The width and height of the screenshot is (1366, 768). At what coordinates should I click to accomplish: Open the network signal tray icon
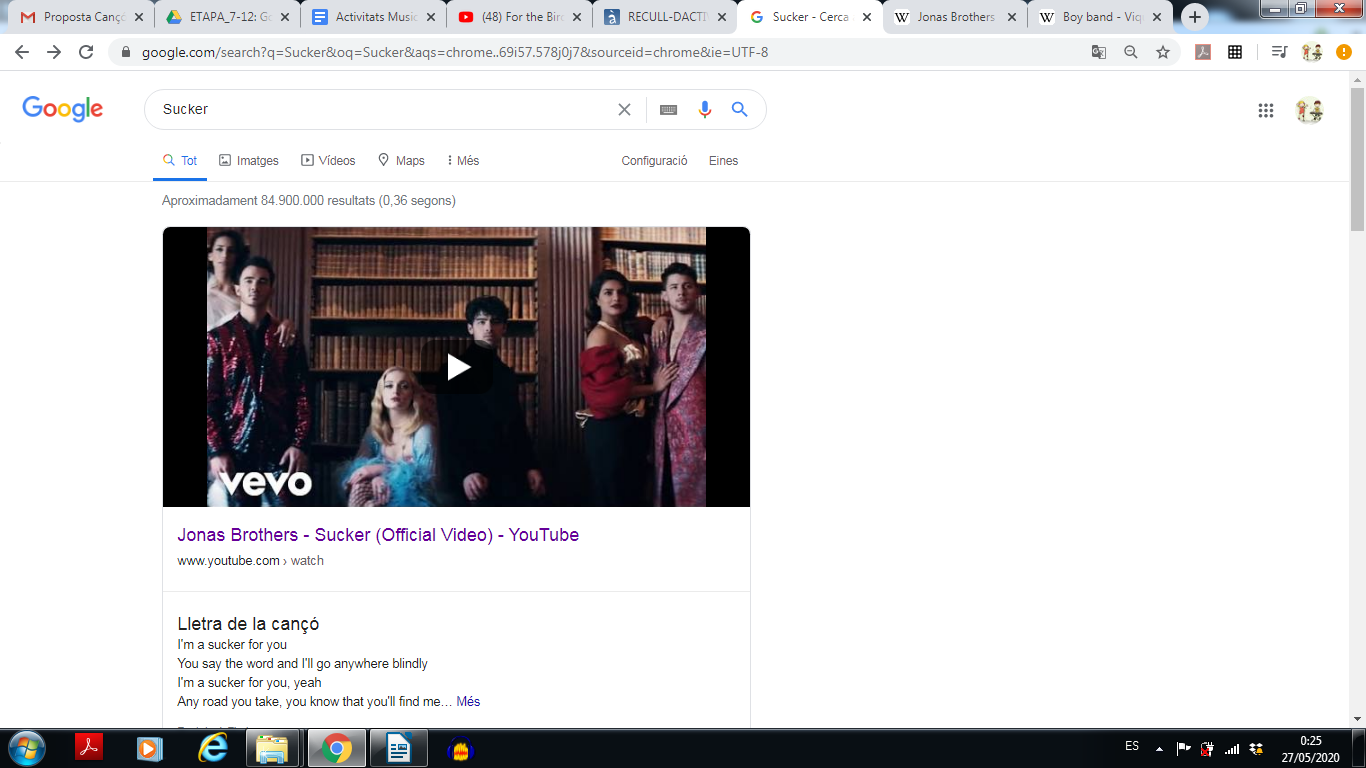[x=1232, y=748]
